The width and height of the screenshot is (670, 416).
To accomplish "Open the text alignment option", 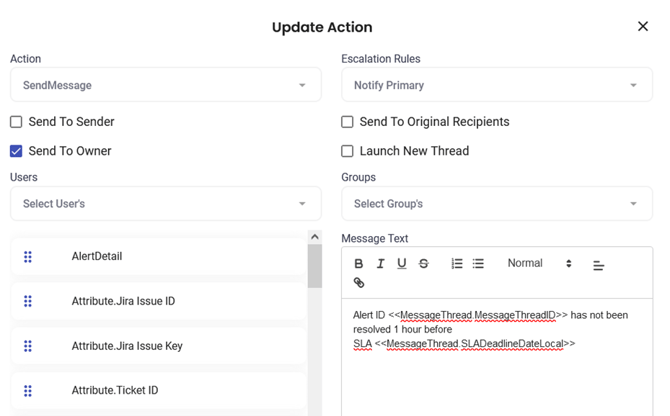I will [598, 266].
